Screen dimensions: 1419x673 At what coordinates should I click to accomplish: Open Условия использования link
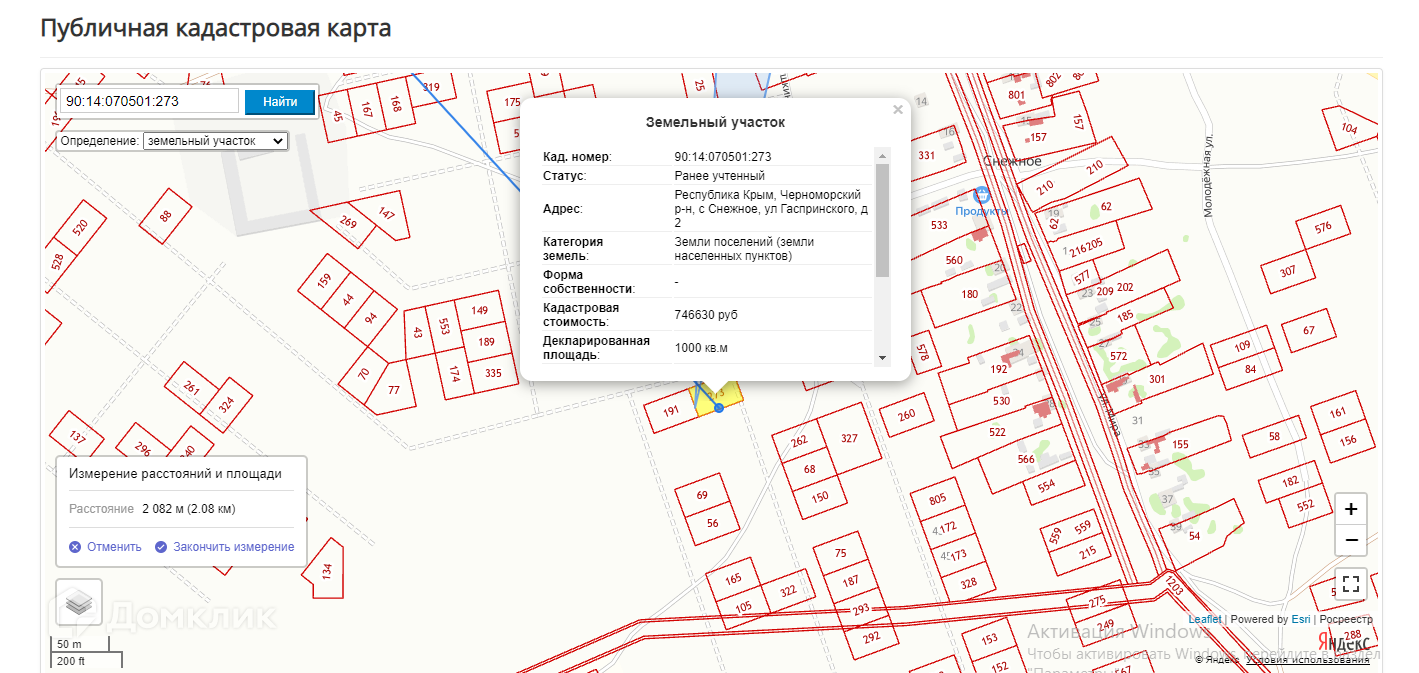coord(1308,659)
